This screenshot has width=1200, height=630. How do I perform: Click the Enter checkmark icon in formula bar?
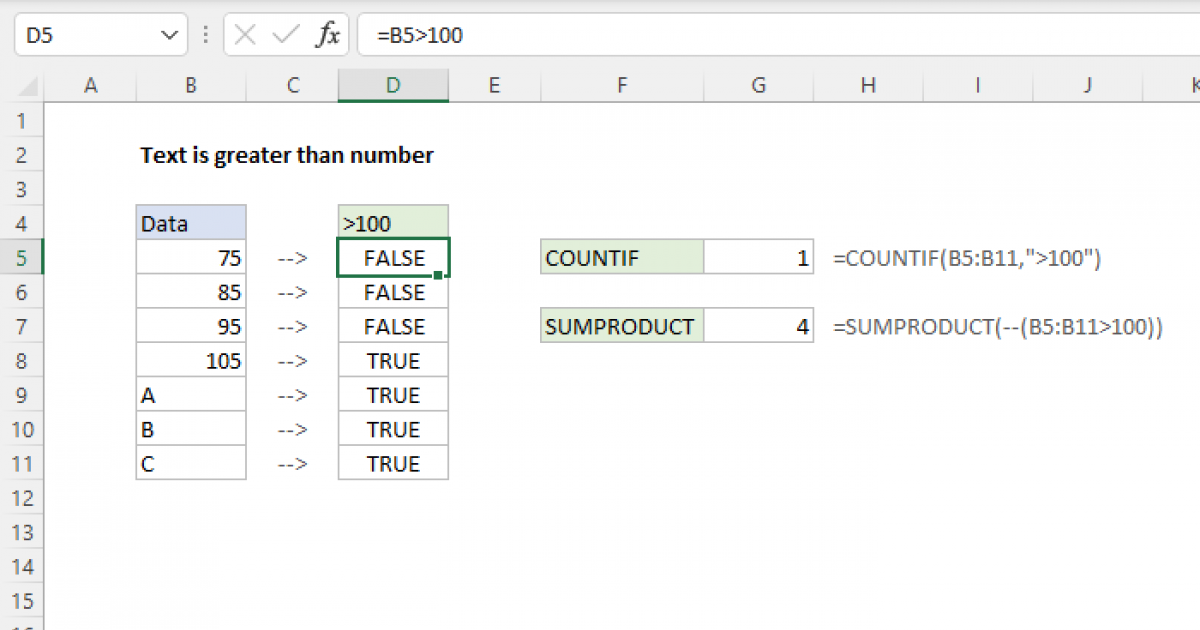point(286,36)
